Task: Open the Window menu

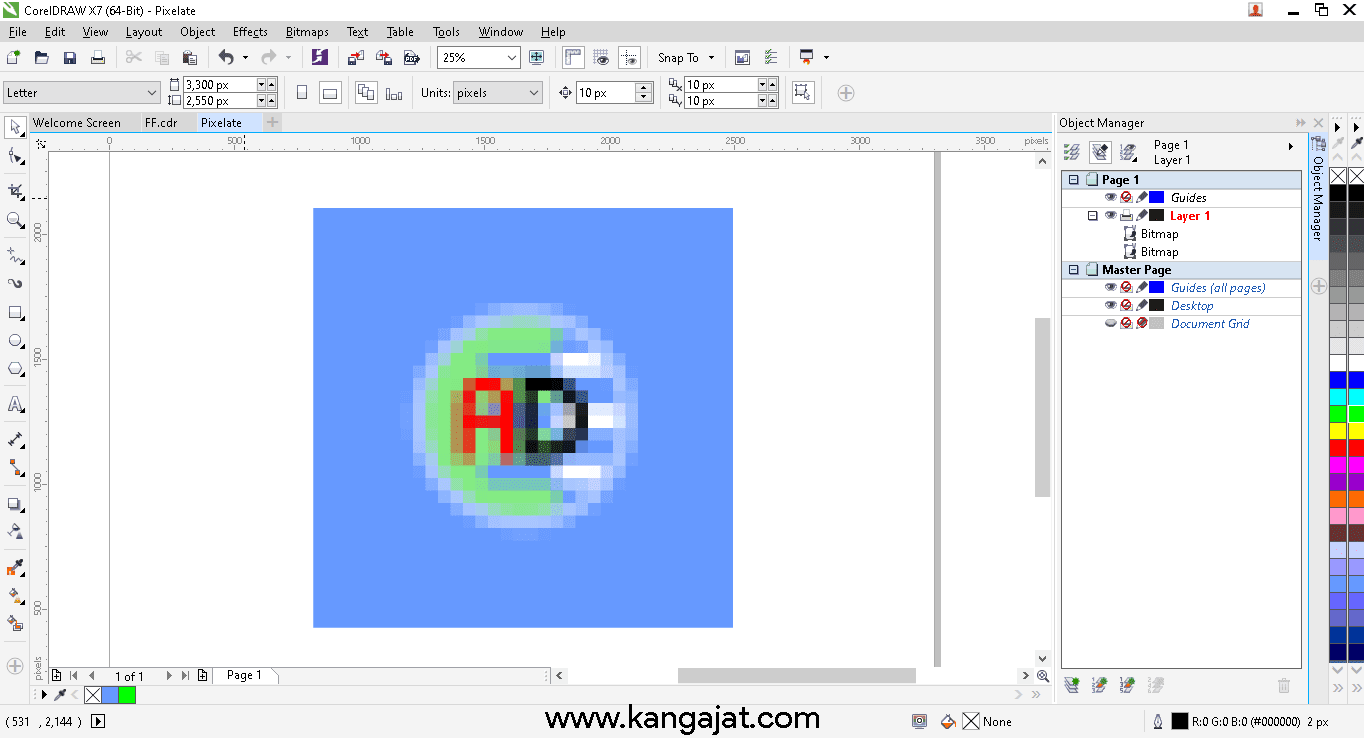Action: click(x=500, y=32)
